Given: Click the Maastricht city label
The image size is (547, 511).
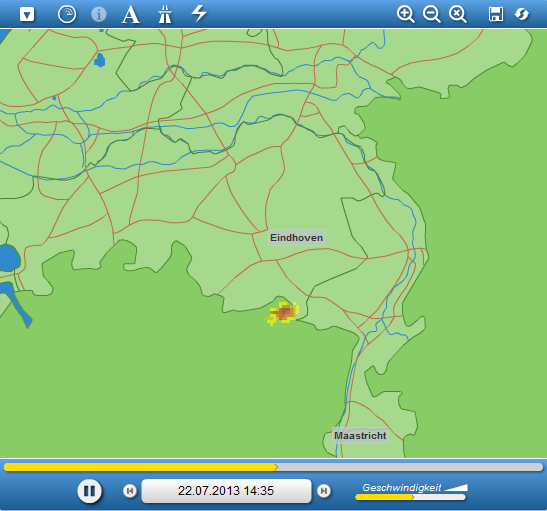Looking at the screenshot, I should point(360,436).
